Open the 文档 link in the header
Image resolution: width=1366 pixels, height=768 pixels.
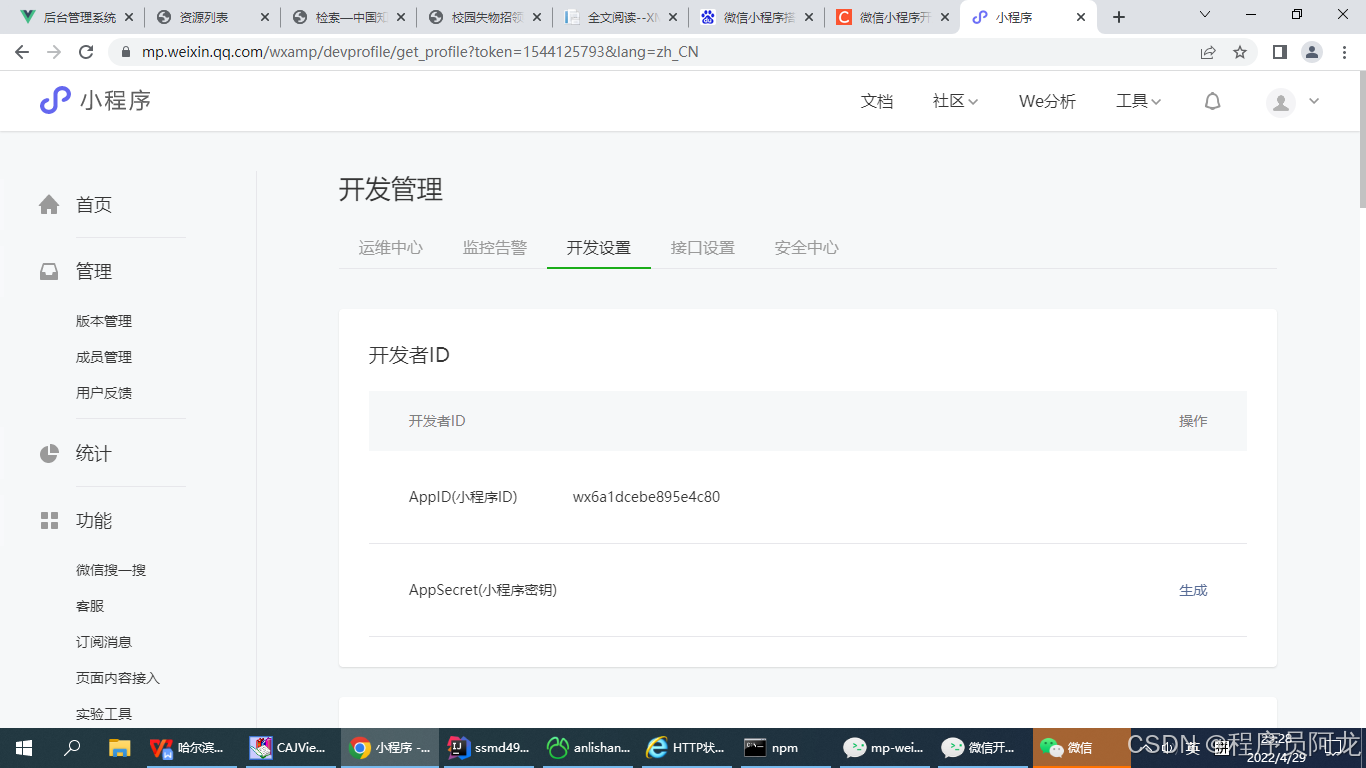point(877,101)
